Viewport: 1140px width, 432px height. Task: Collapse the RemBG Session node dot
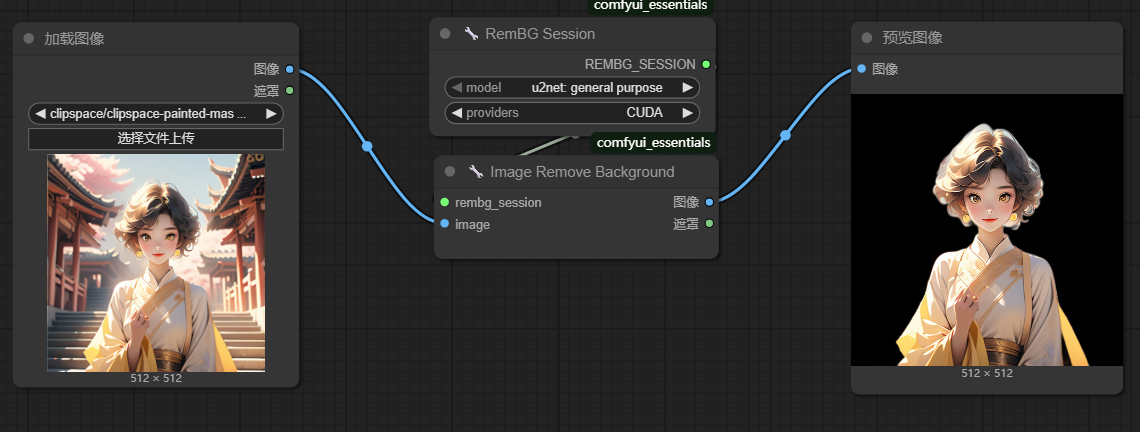pyautogui.click(x=445, y=34)
